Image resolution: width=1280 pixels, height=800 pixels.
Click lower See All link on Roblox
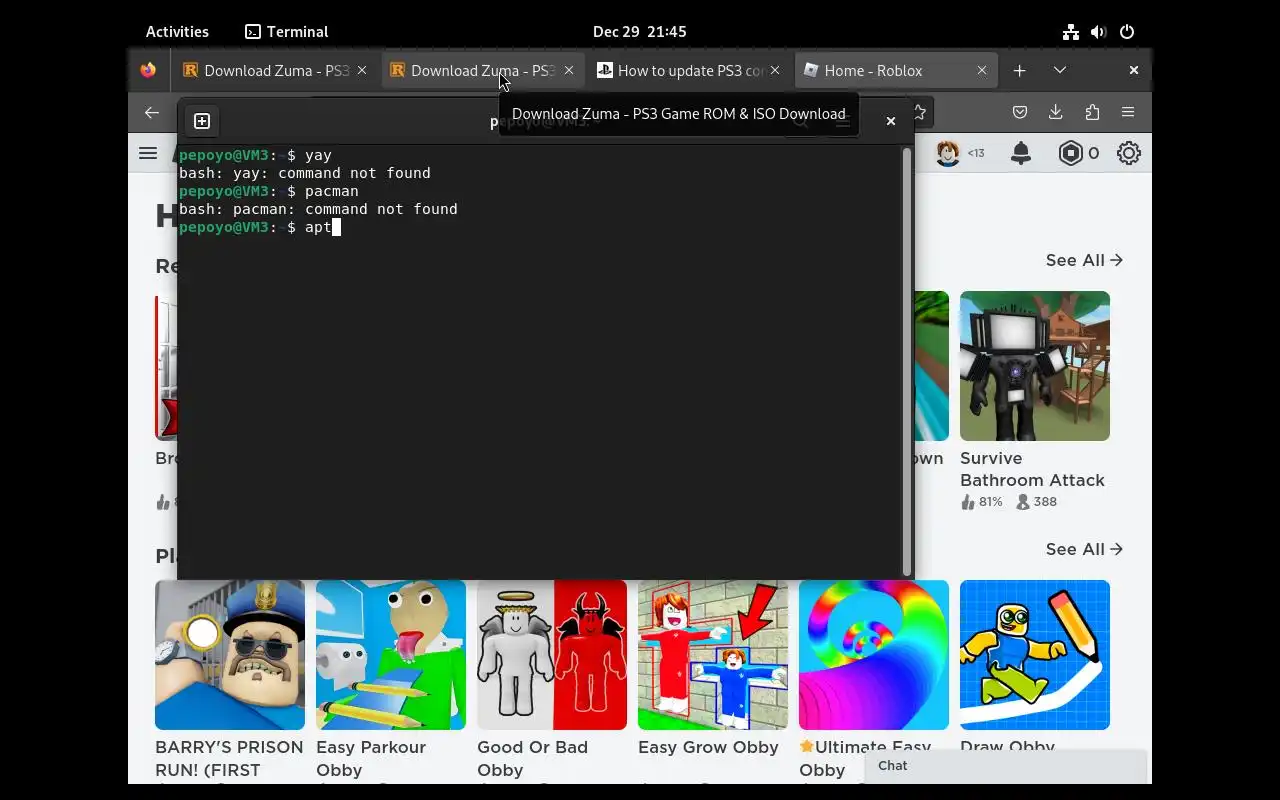[1084, 549]
